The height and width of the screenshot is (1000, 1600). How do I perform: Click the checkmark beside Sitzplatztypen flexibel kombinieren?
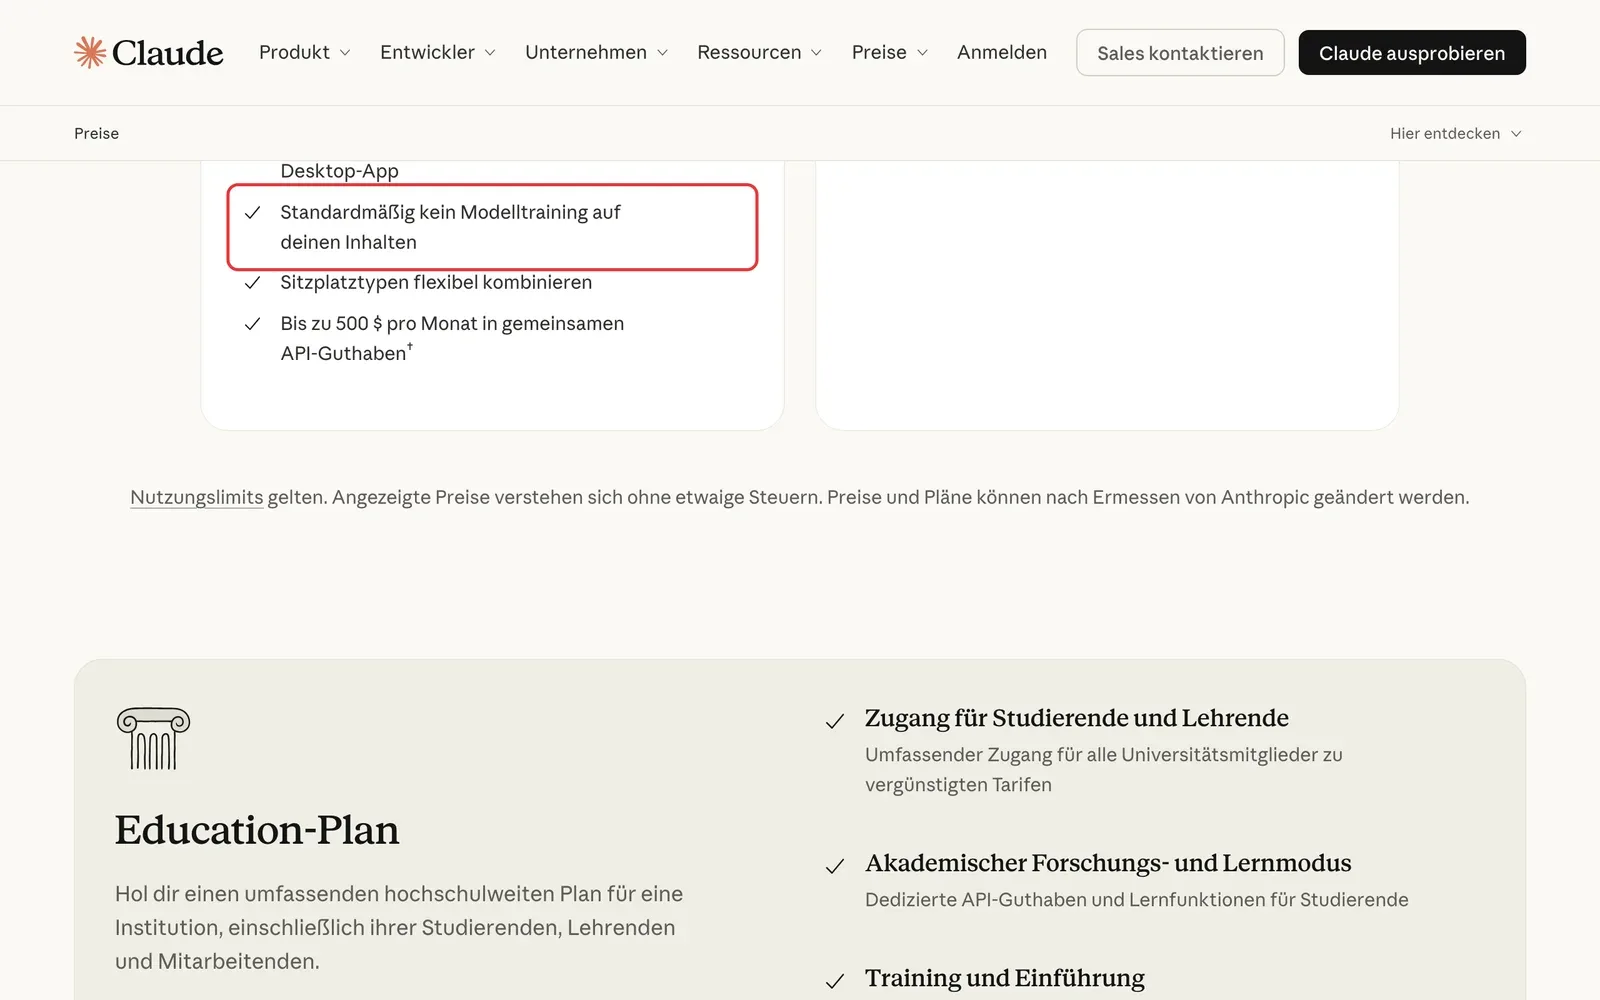coord(253,283)
